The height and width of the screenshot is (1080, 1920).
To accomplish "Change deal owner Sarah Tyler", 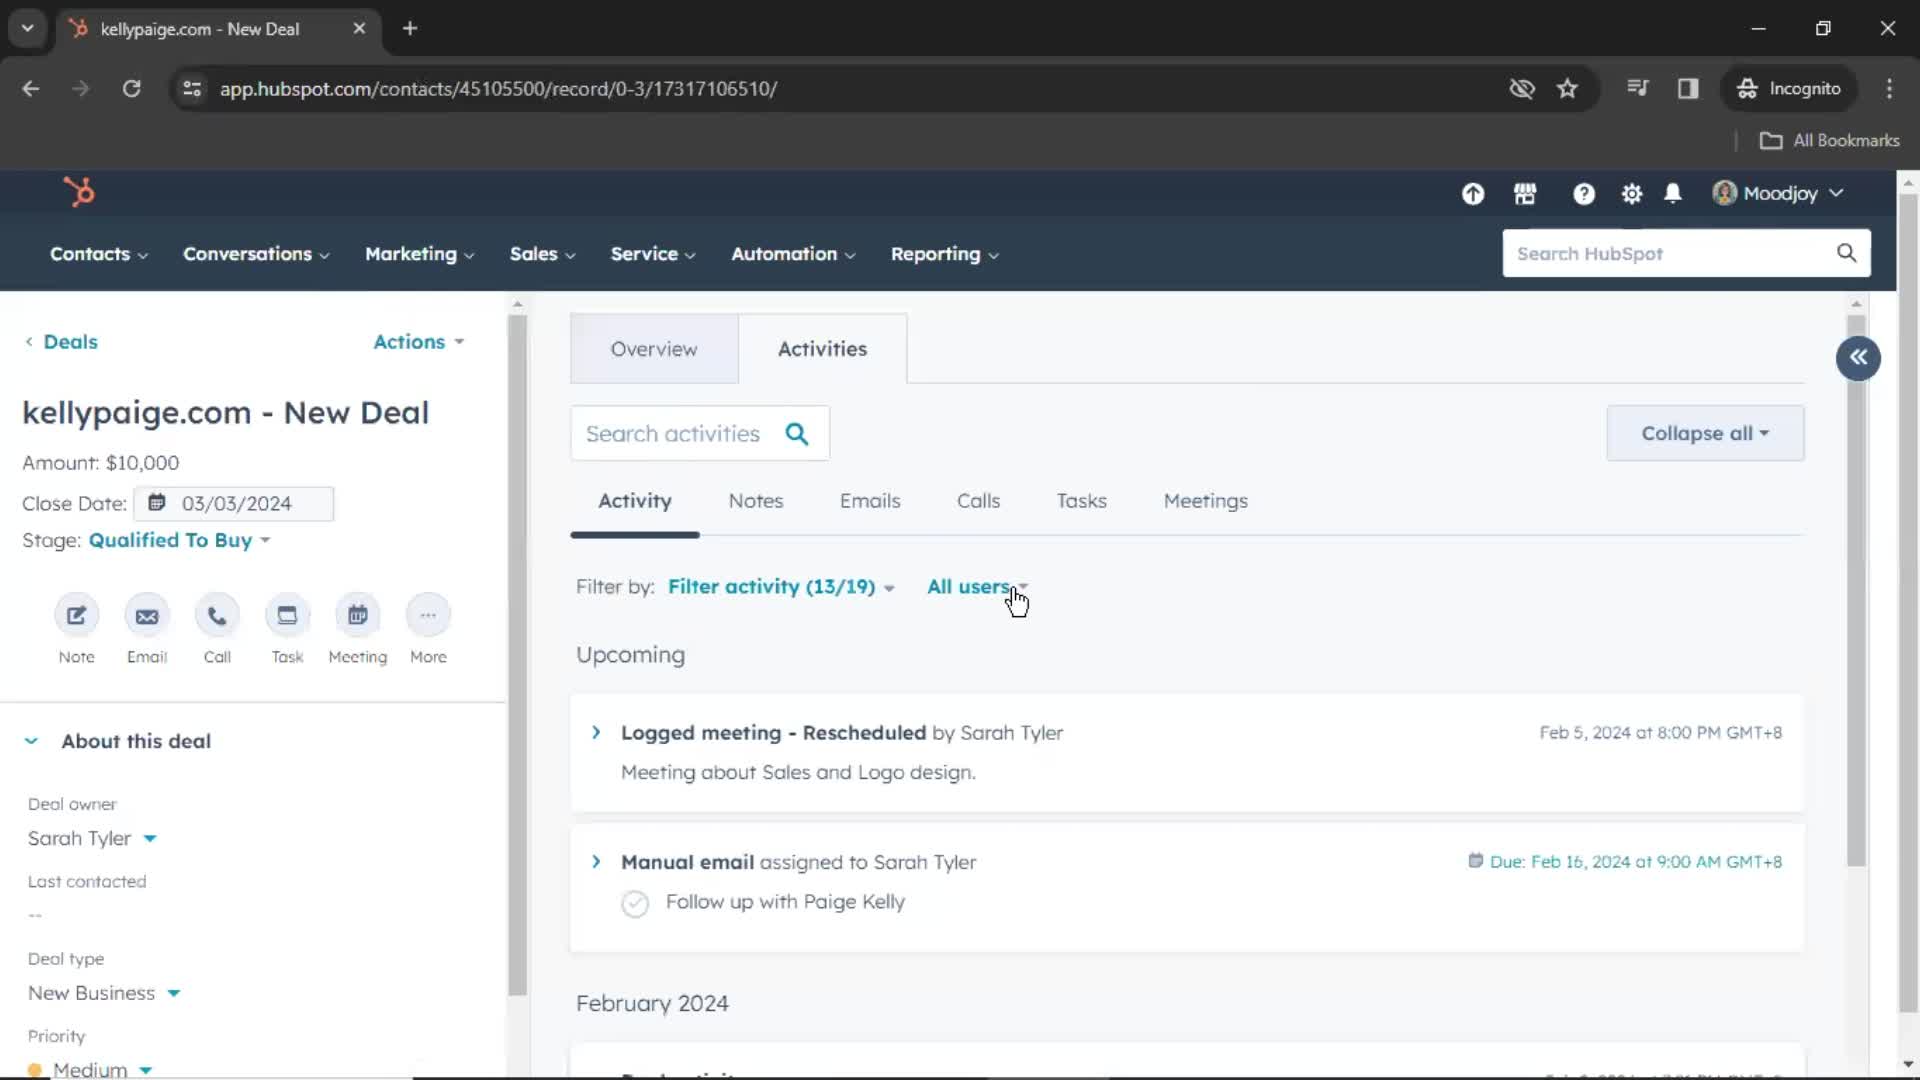I will tap(92, 838).
